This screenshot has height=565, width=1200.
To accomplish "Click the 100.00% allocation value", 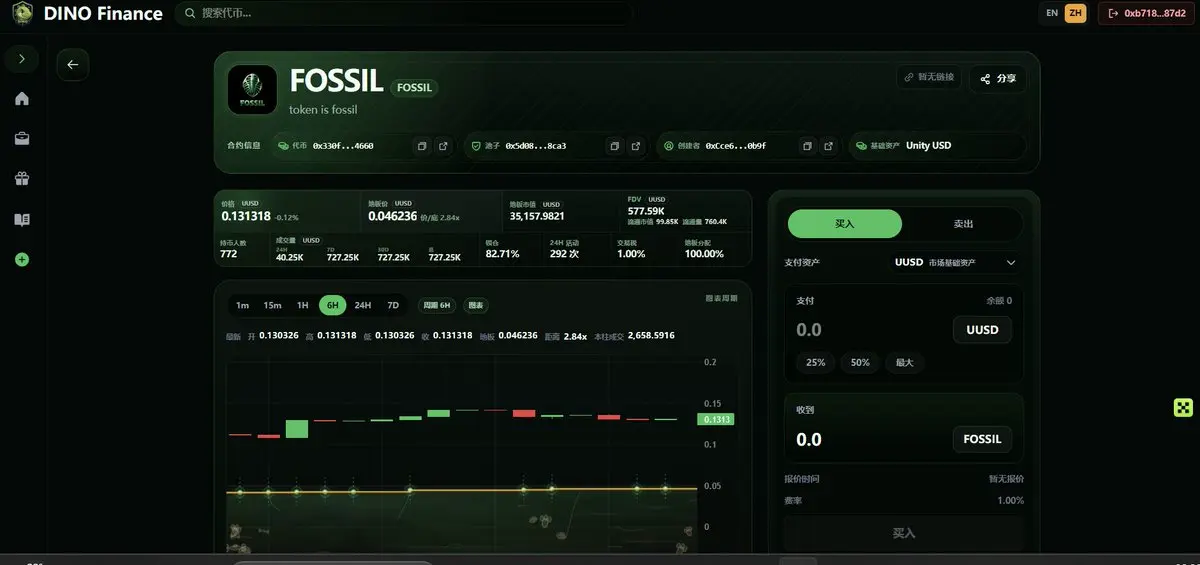I will click(x=704, y=254).
